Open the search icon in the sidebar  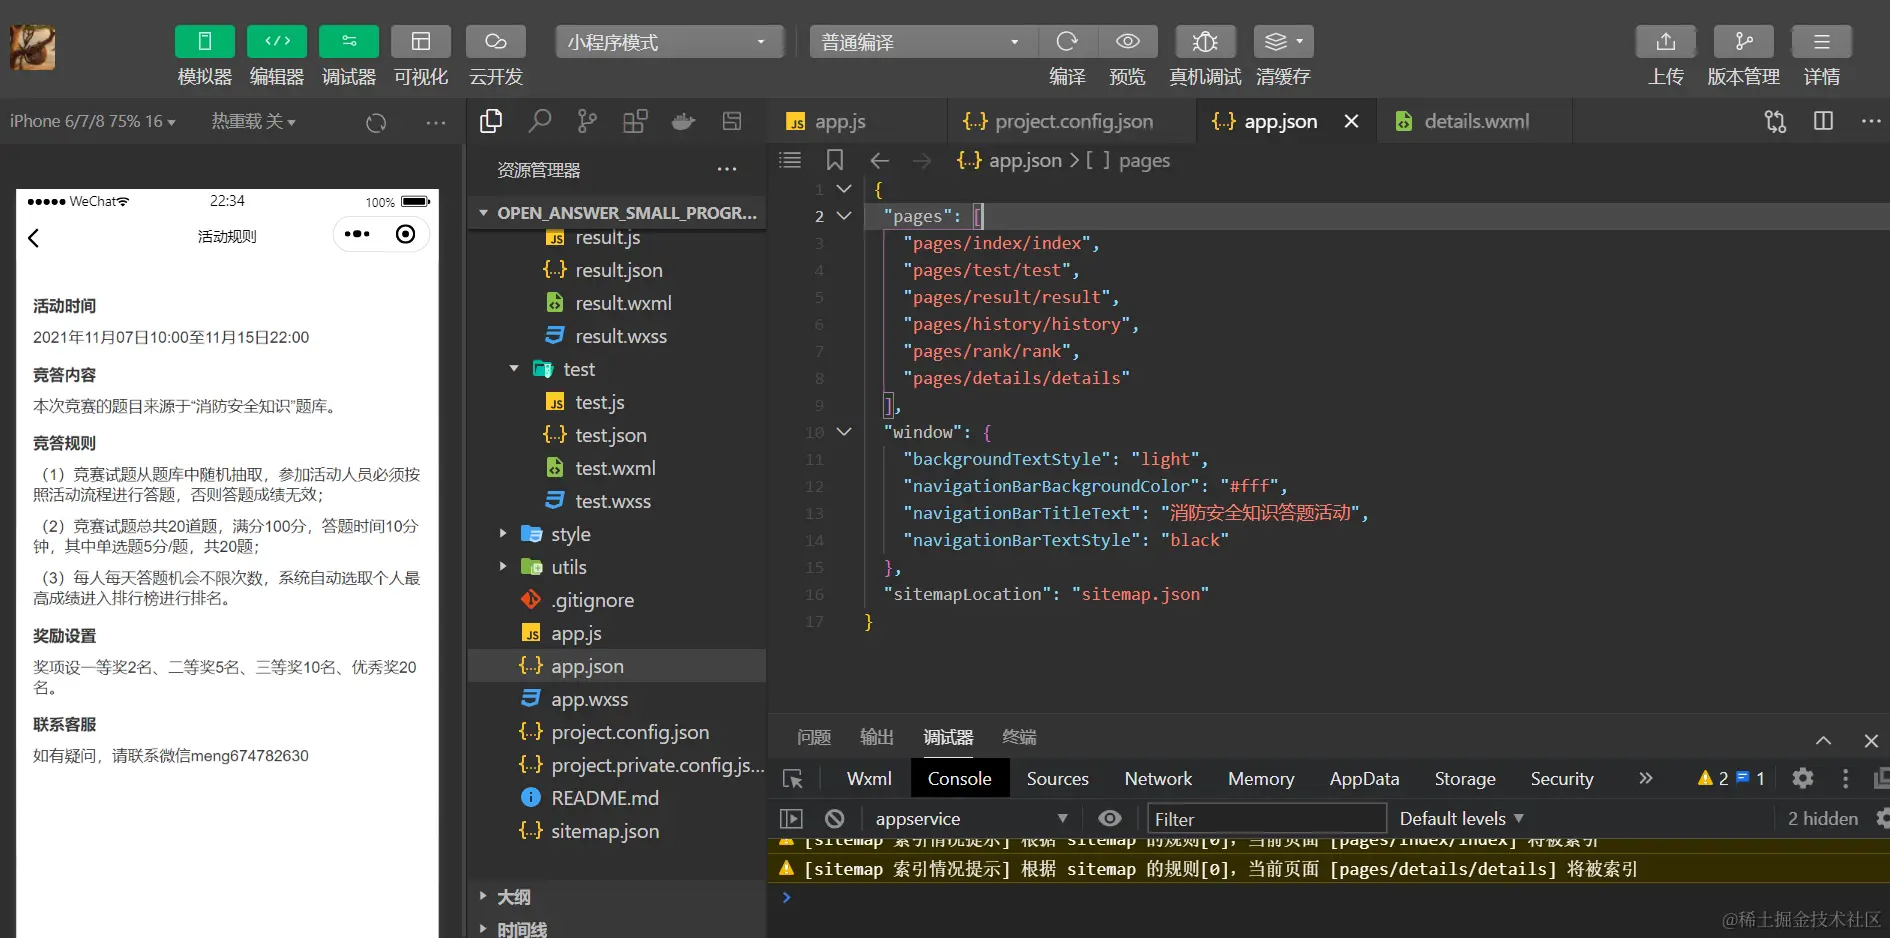click(539, 122)
